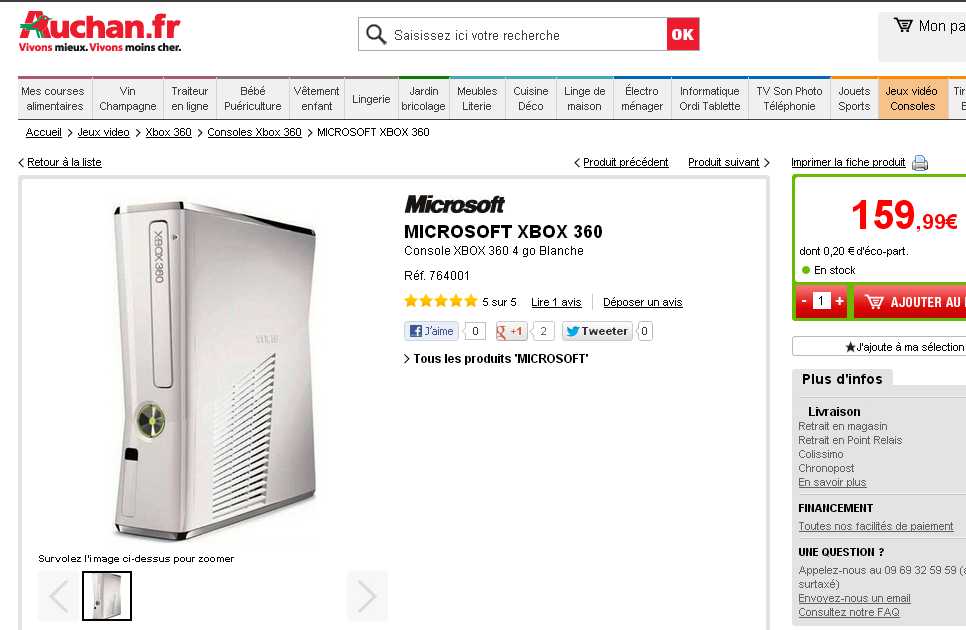The width and height of the screenshot is (966, 630).
Task: Decrease quantity with the minus button
Action: tap(803, 301)
